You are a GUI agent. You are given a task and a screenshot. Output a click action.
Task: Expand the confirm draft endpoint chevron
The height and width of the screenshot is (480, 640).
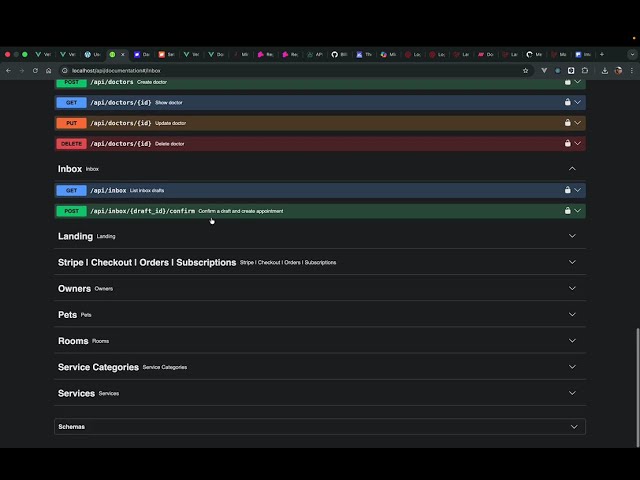tap(578, 211)
